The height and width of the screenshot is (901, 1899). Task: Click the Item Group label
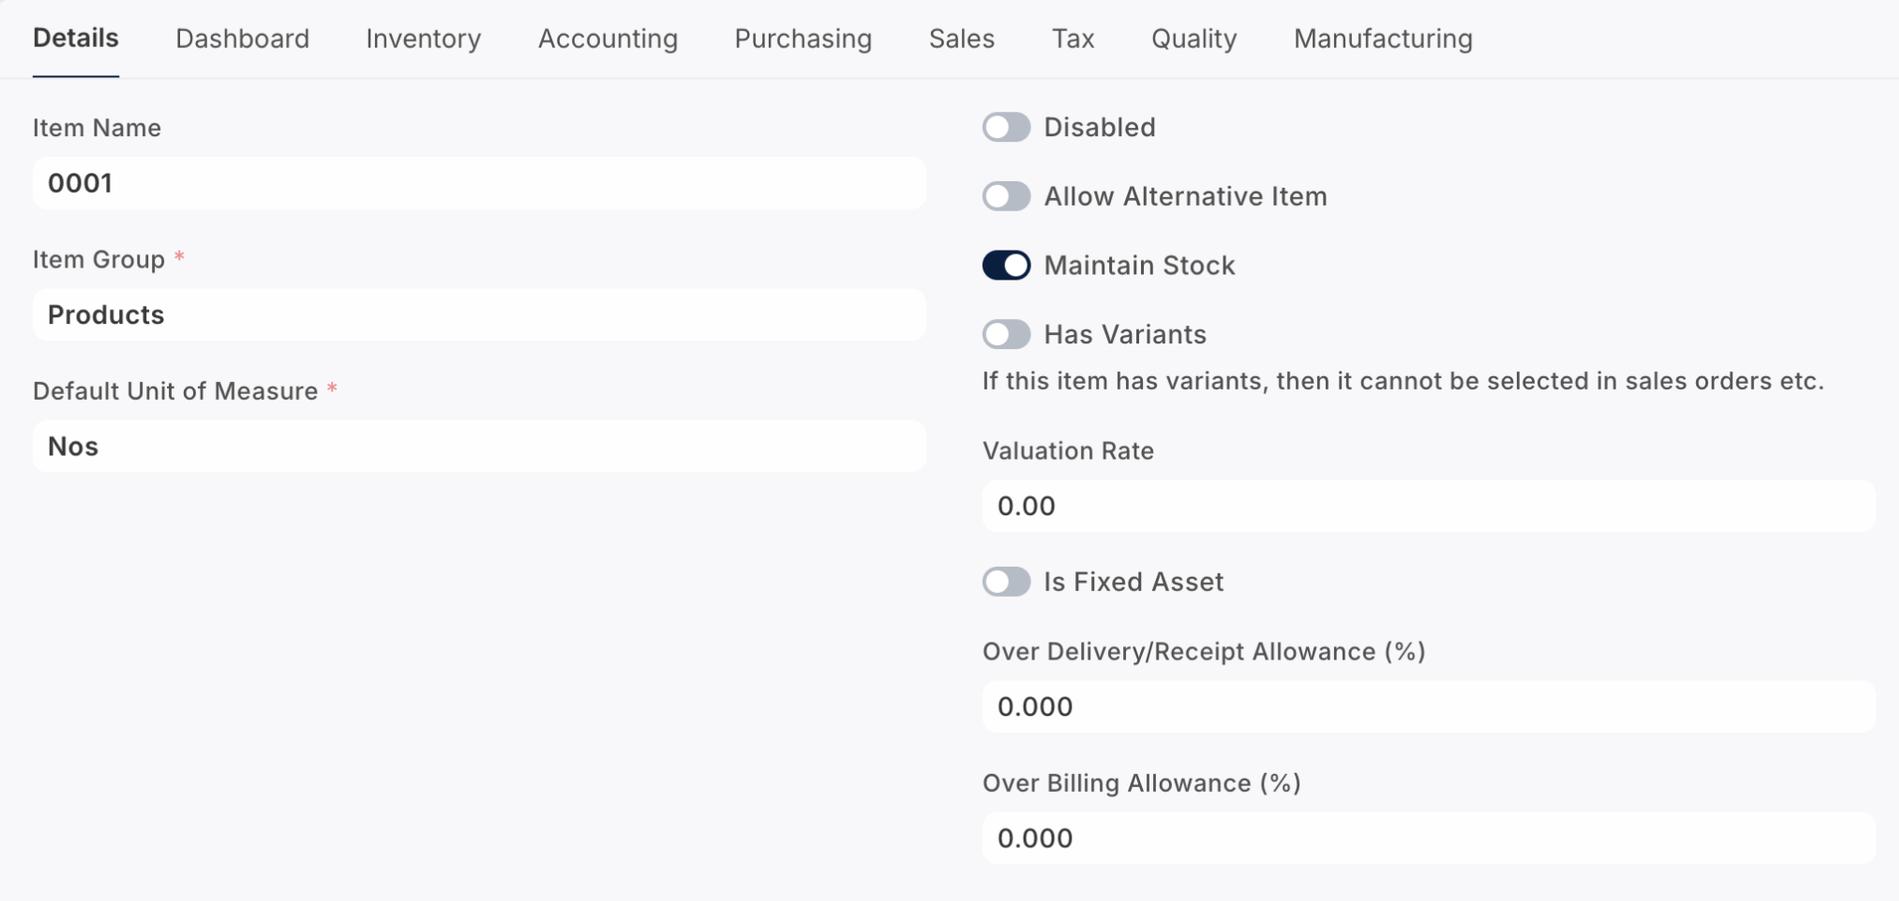pos(99,259)
